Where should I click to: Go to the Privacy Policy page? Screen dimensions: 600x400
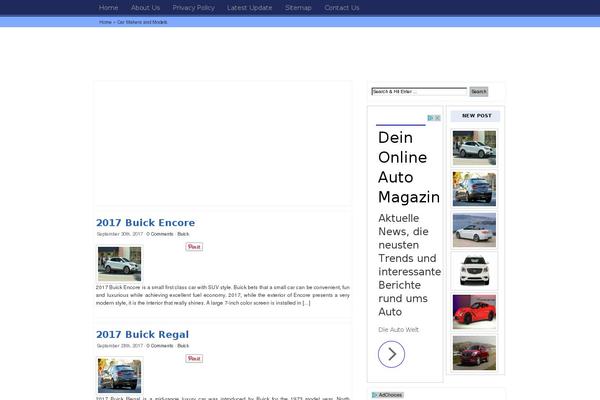pyautogui.click(x=193, y=8)
